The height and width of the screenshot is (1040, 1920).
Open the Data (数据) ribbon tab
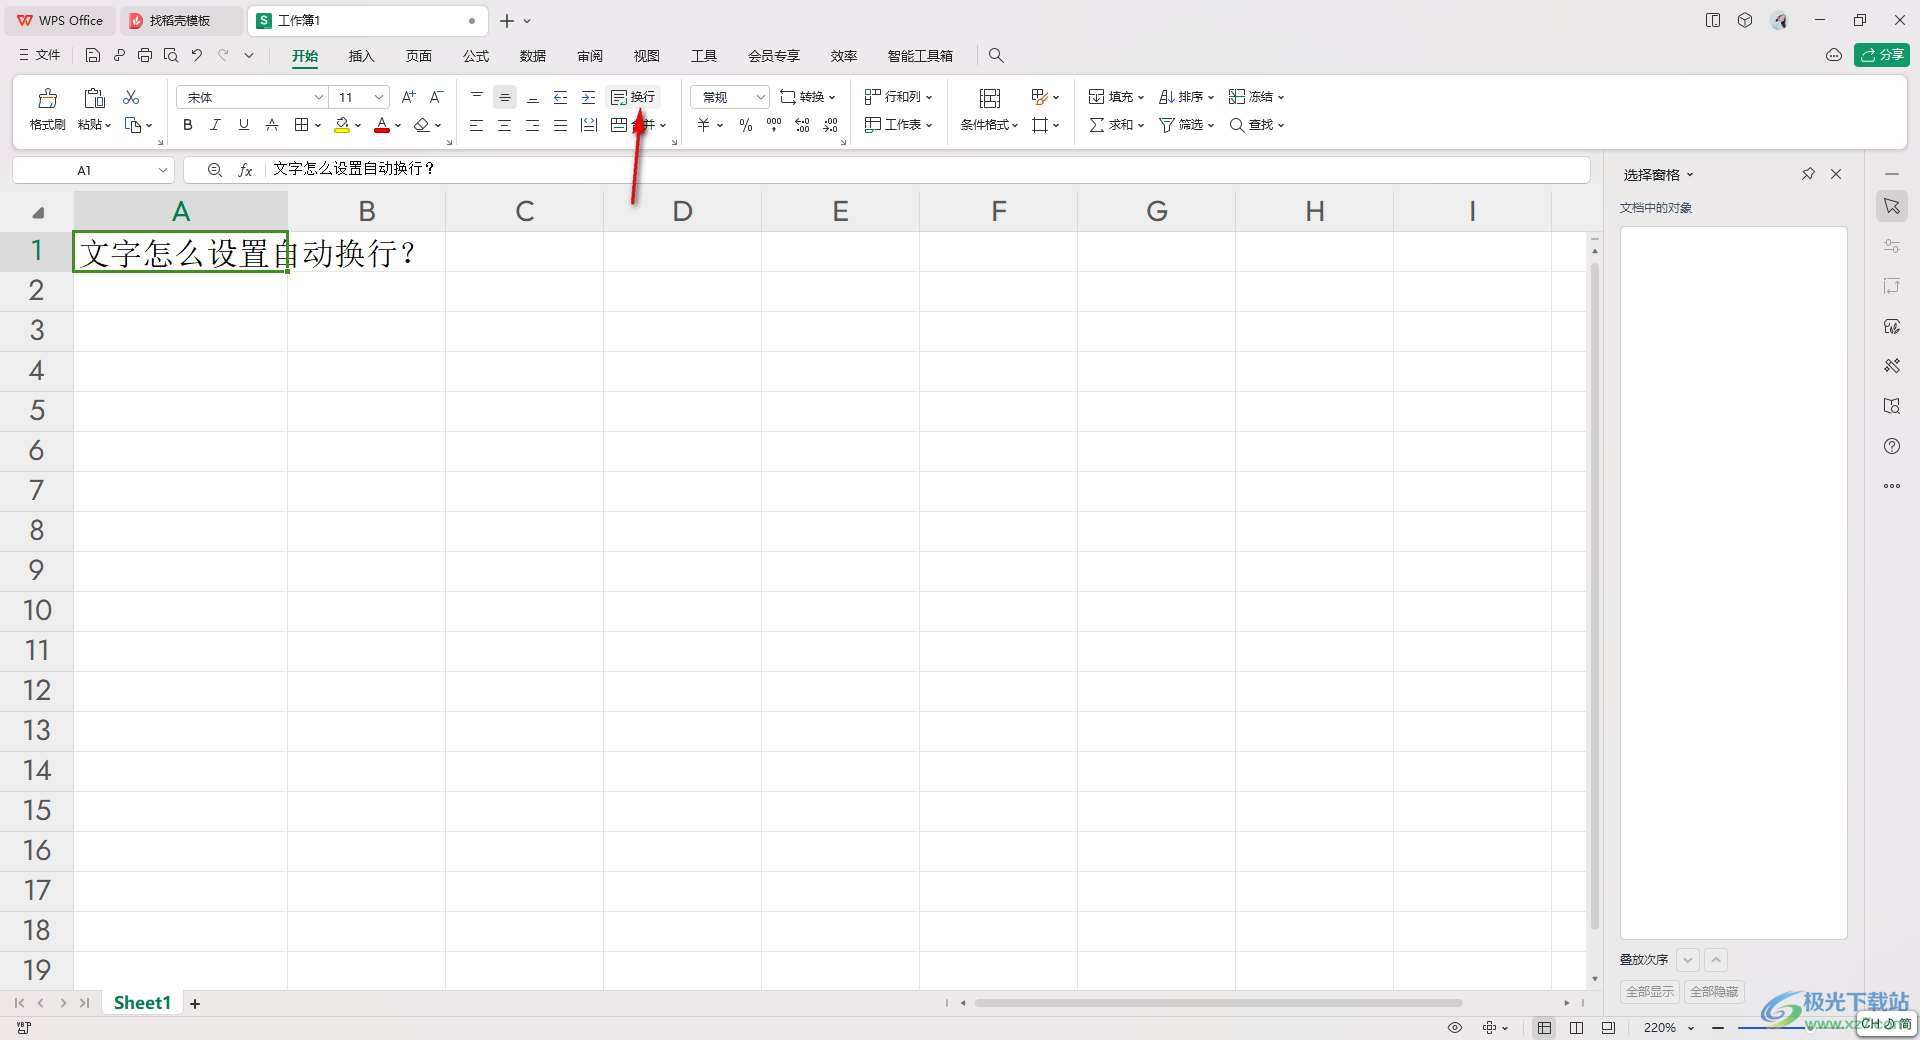(x=533, y=56)
